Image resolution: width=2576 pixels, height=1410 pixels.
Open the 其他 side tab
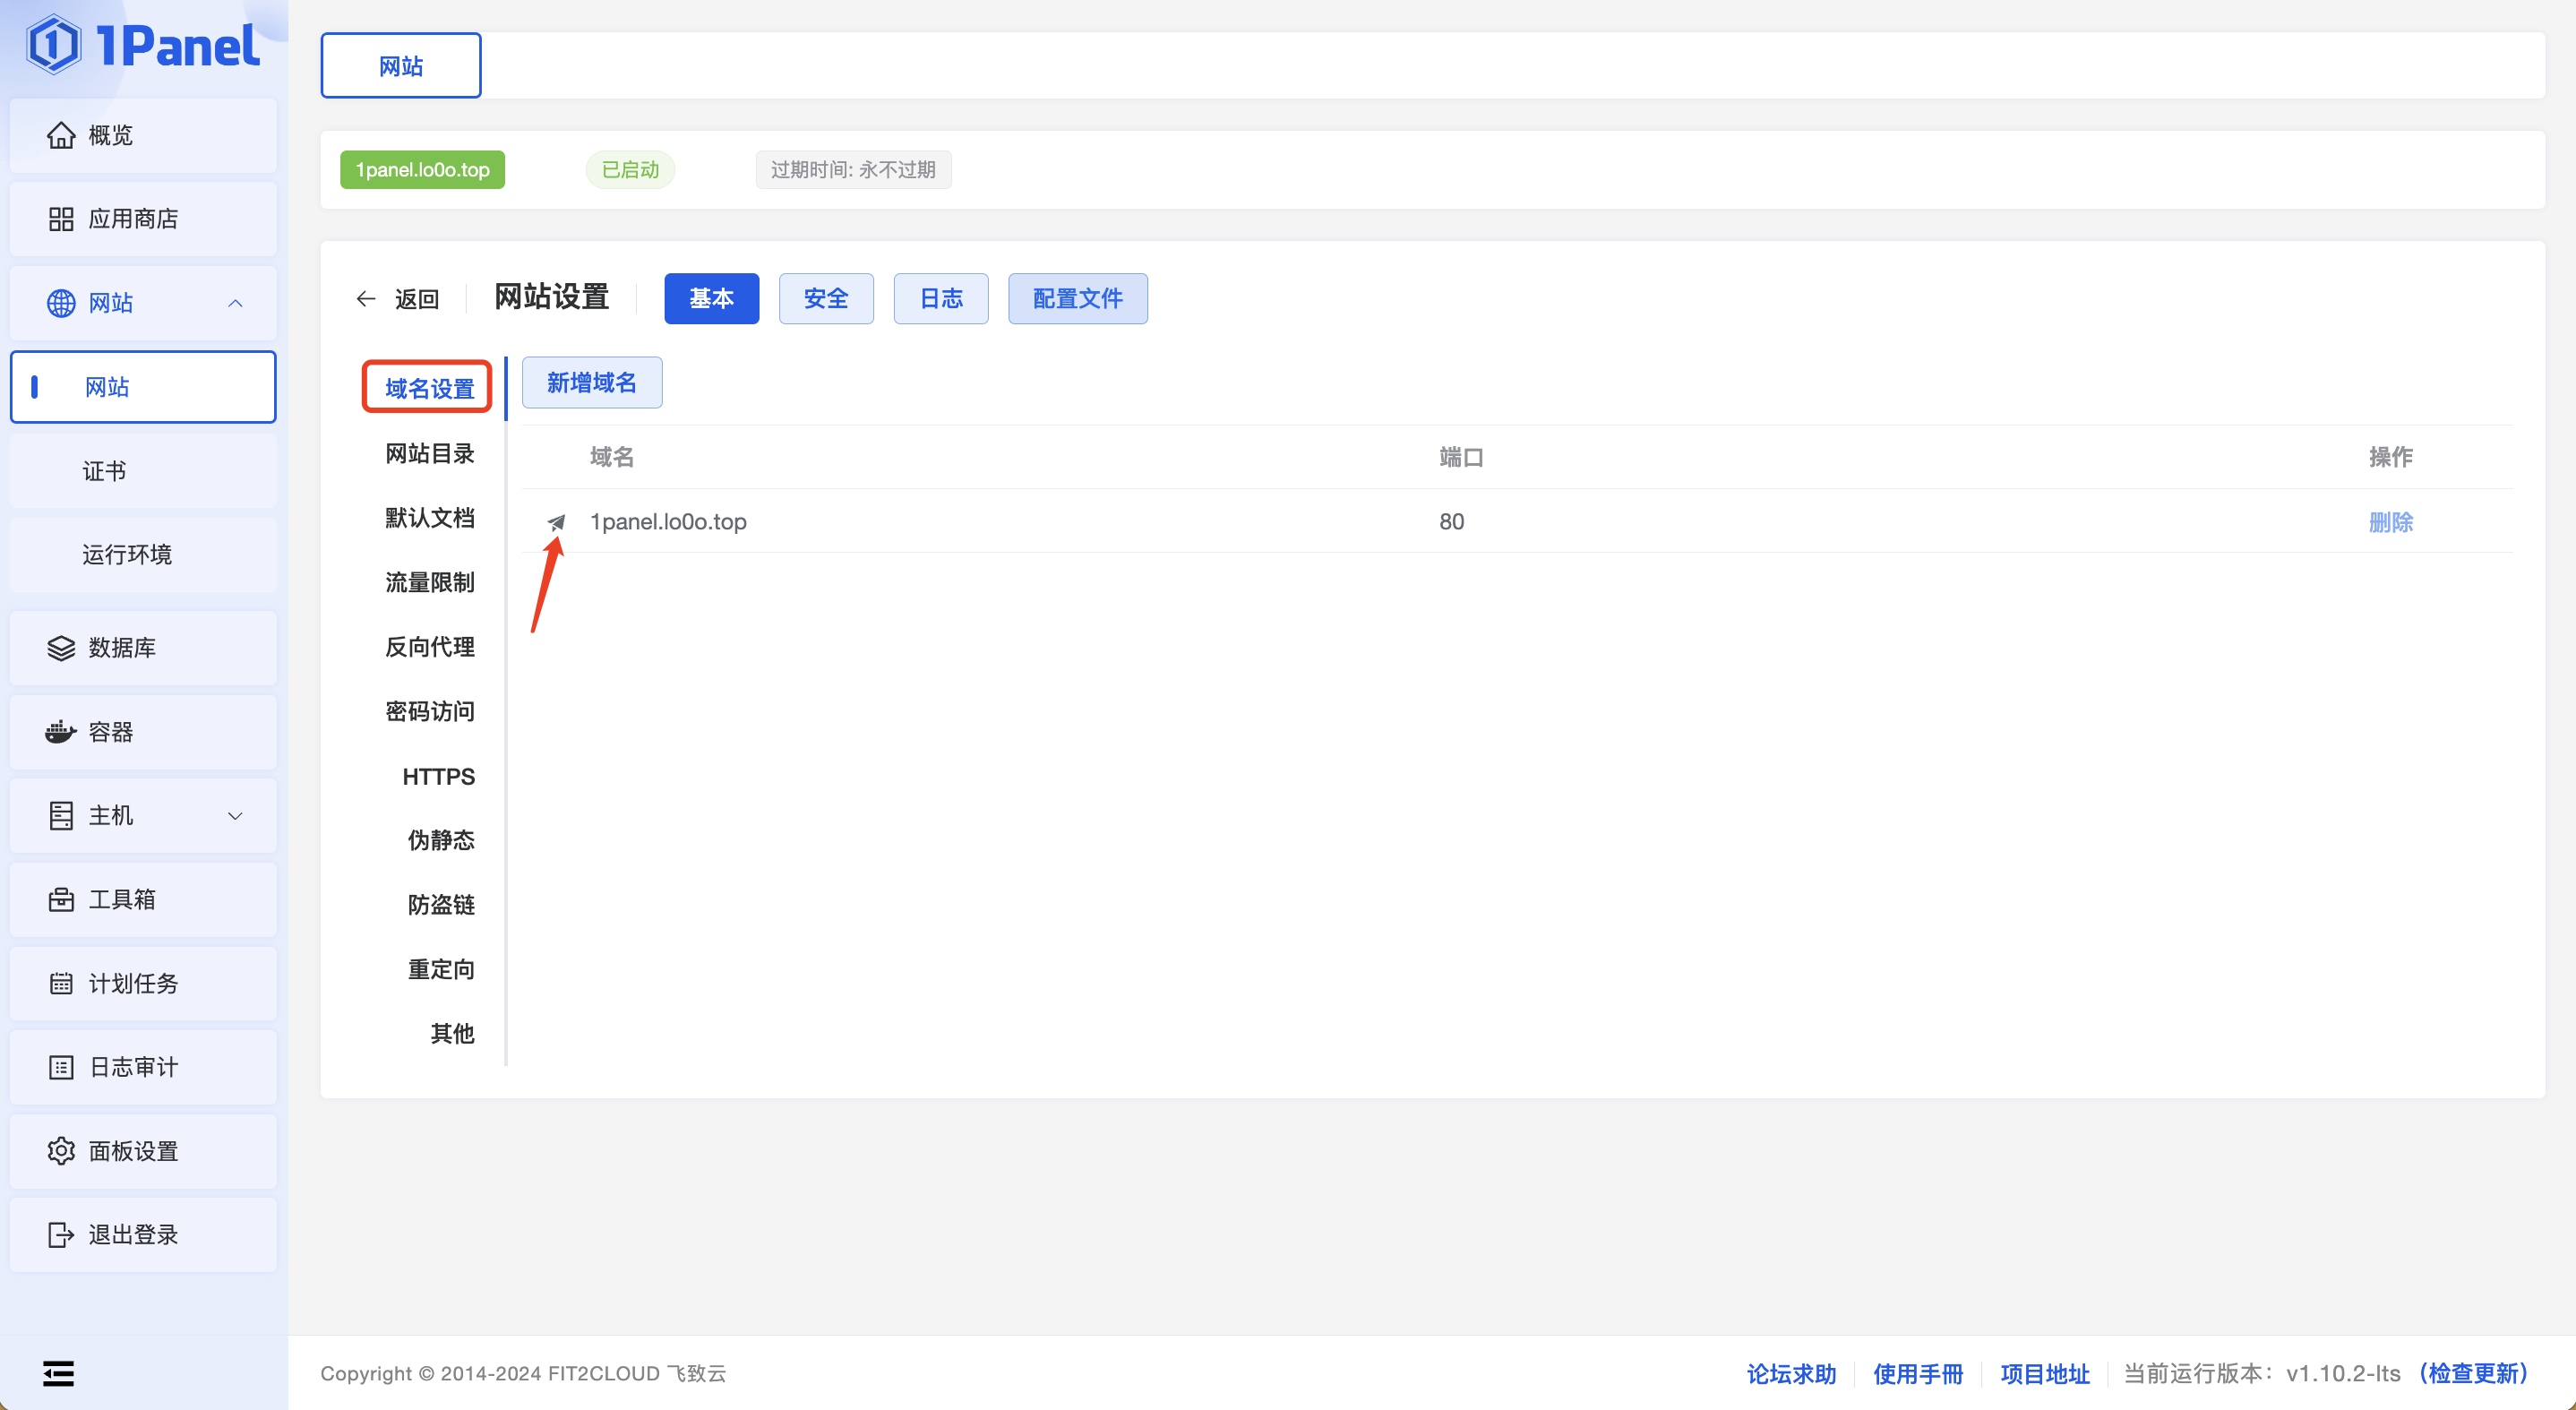tap(452, 1034)
